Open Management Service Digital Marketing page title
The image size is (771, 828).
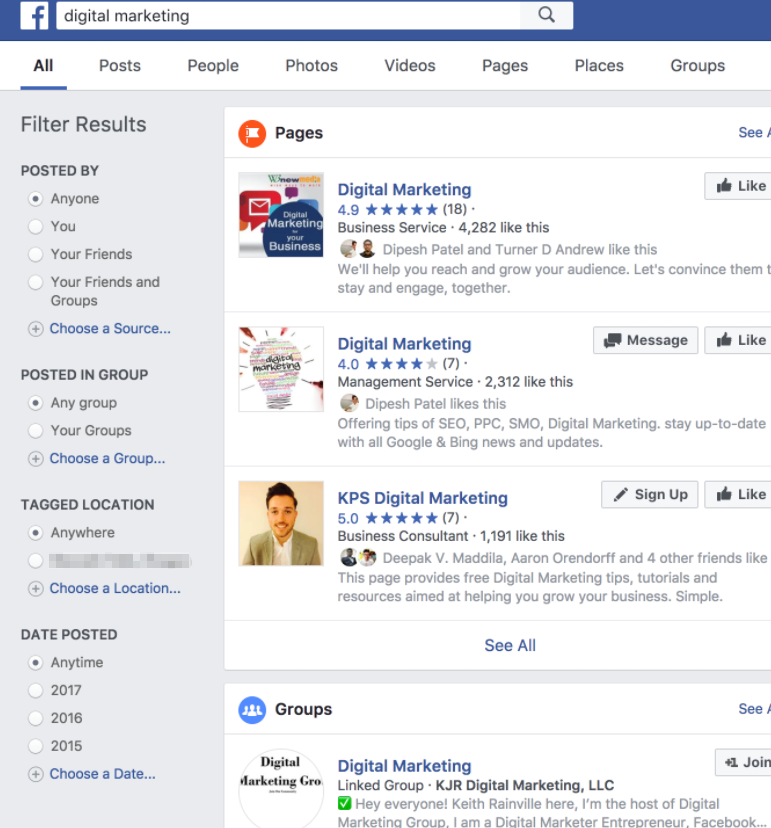click(x=405, y=344)
